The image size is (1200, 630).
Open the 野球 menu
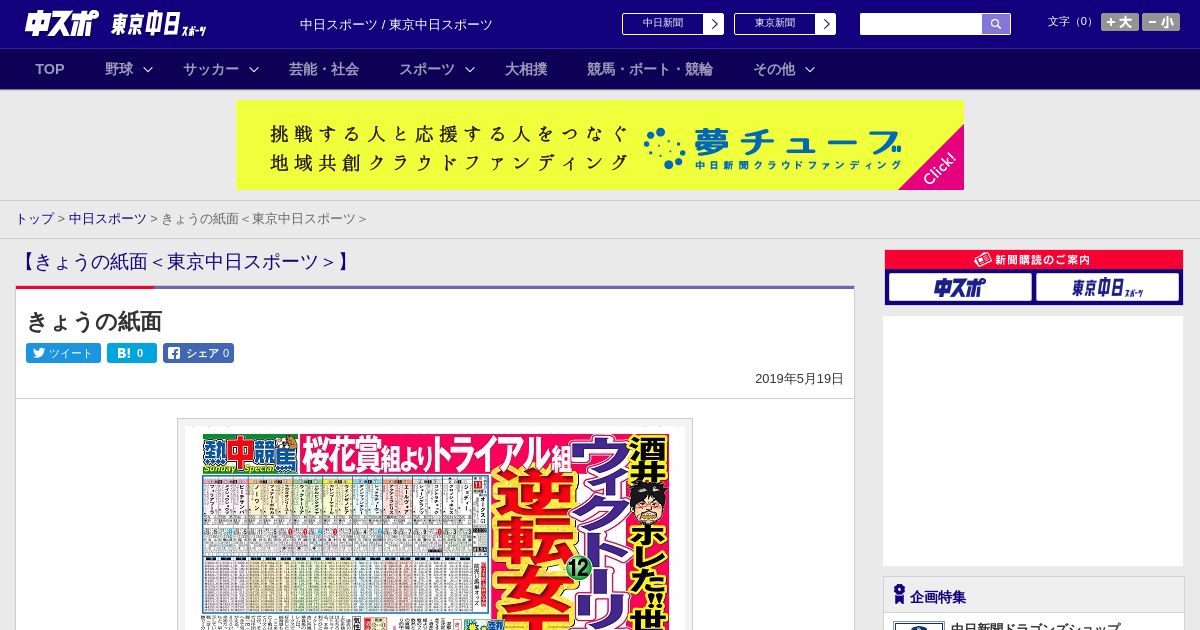119,69
